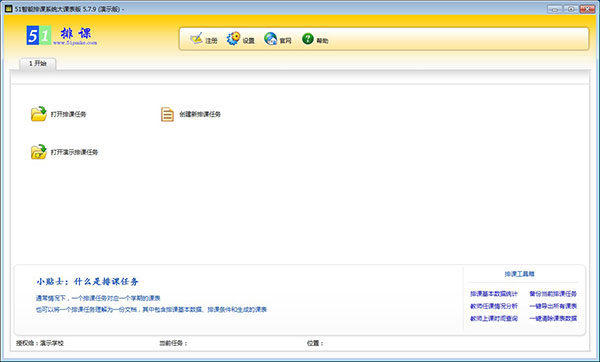Click the 当前任务 status bar entry
The height and width of the screenshot is (362, 600).
tap(173, 343)
